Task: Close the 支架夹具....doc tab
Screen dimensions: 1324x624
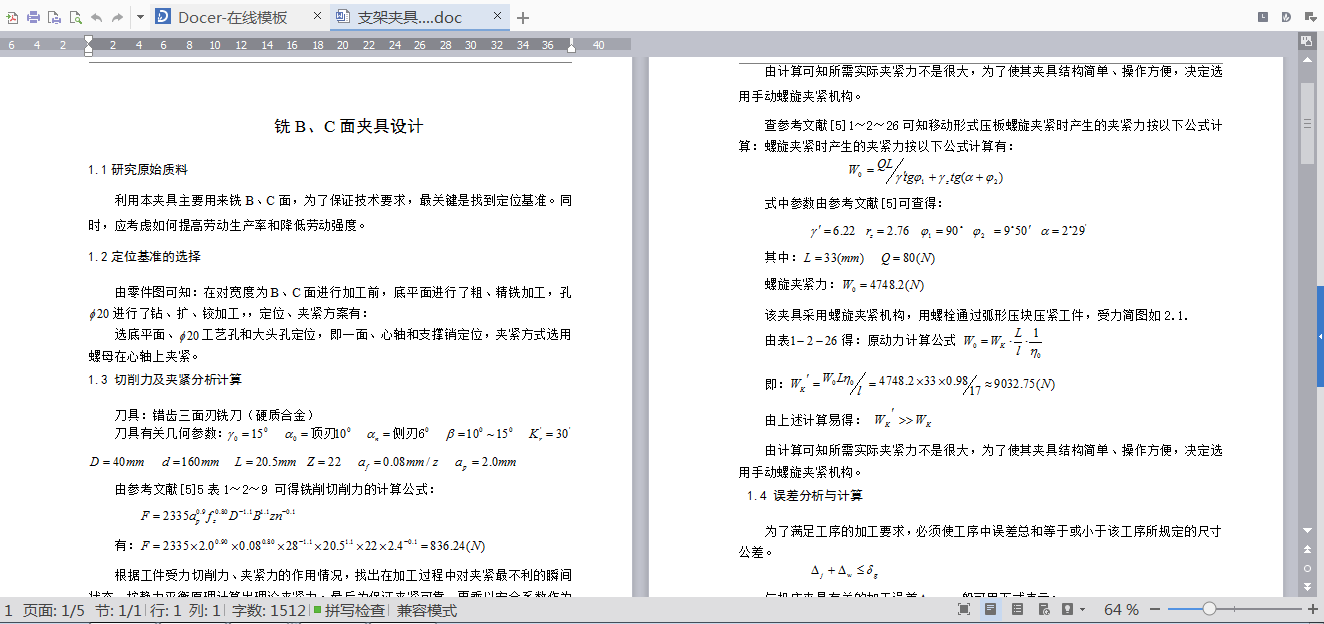Action: point(497,17)
